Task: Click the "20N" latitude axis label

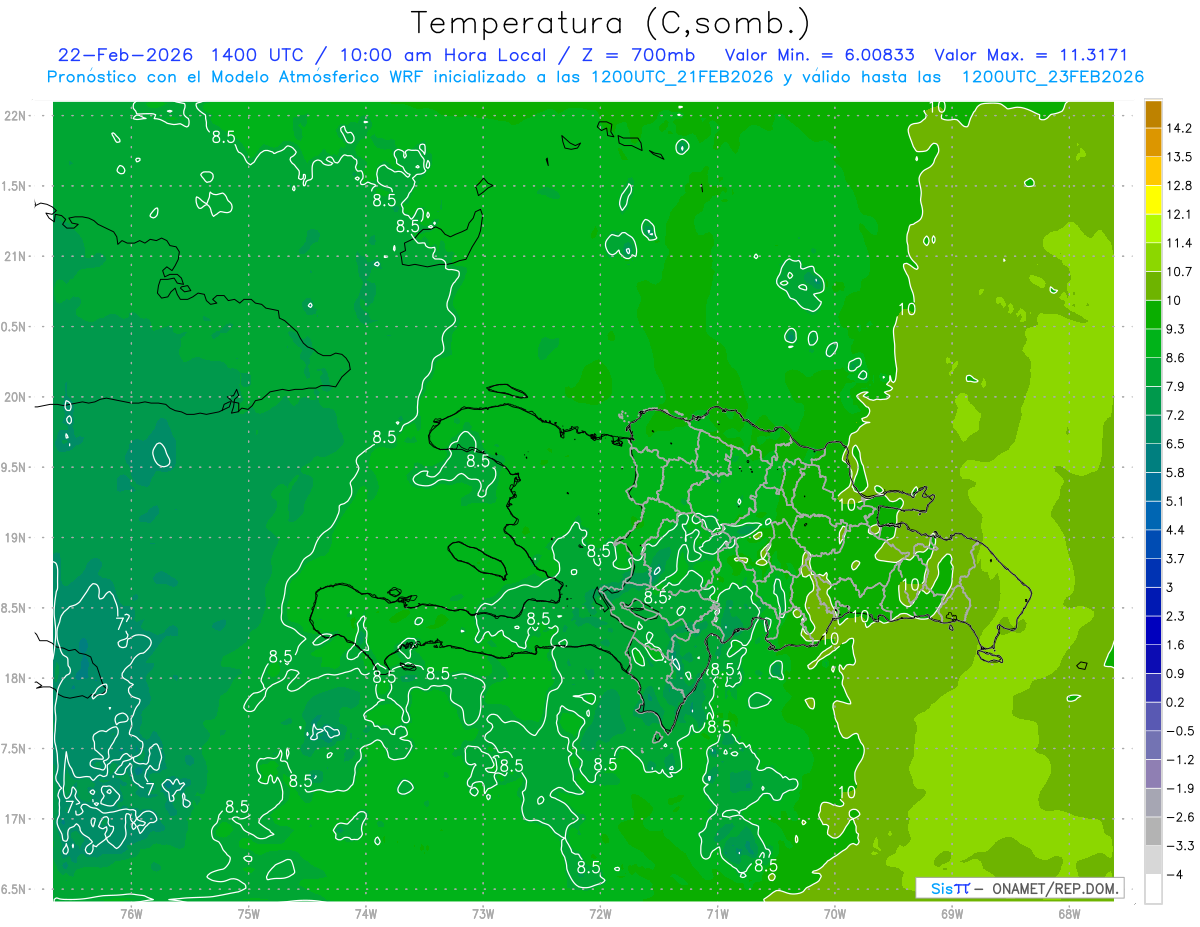Action: pos(14,397)
